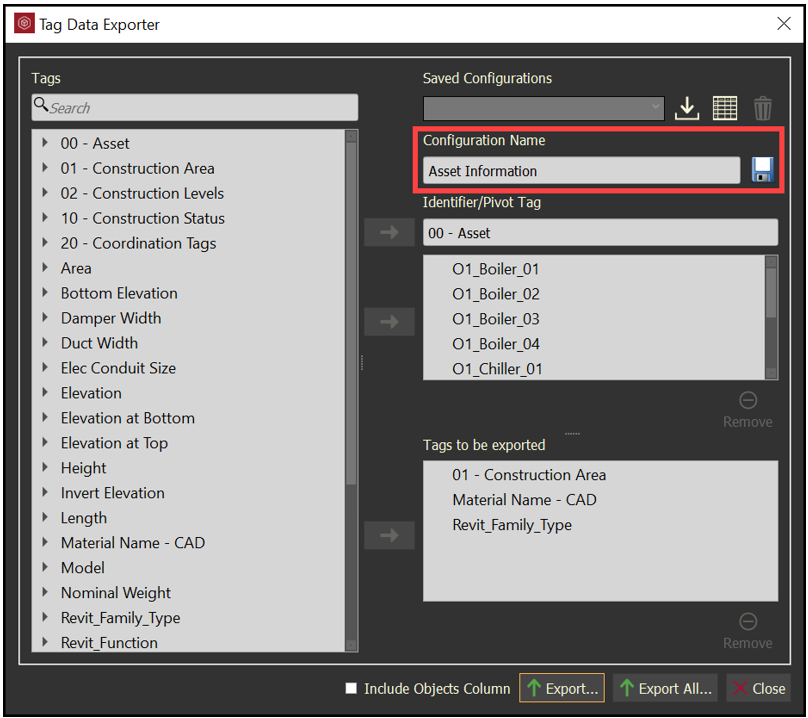Open the configuration table view icon
The height and width of the screenshot is (718, 808).
tap(725, 107)
